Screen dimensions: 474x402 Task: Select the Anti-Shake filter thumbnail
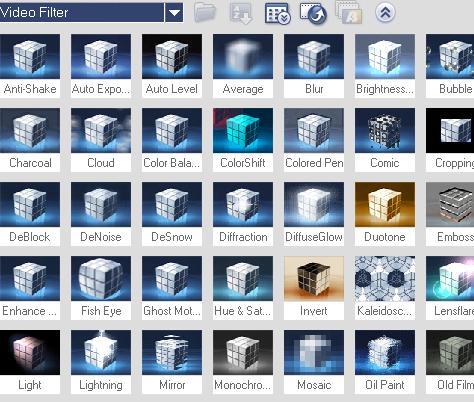(x=30, y=56)
